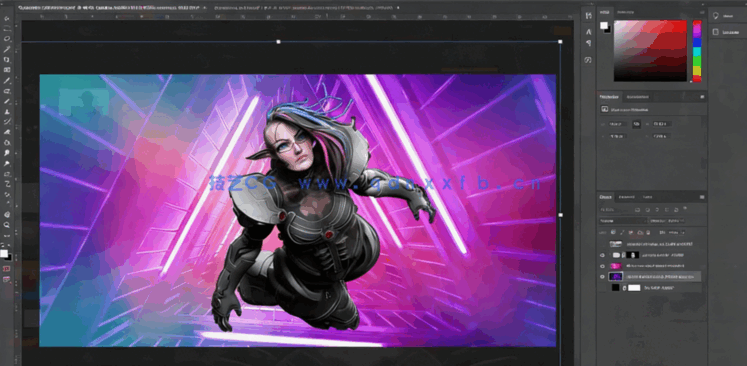Filter layers by smart objects icon
This screenshot has height=366, width=747.
(x=677, y=210)
